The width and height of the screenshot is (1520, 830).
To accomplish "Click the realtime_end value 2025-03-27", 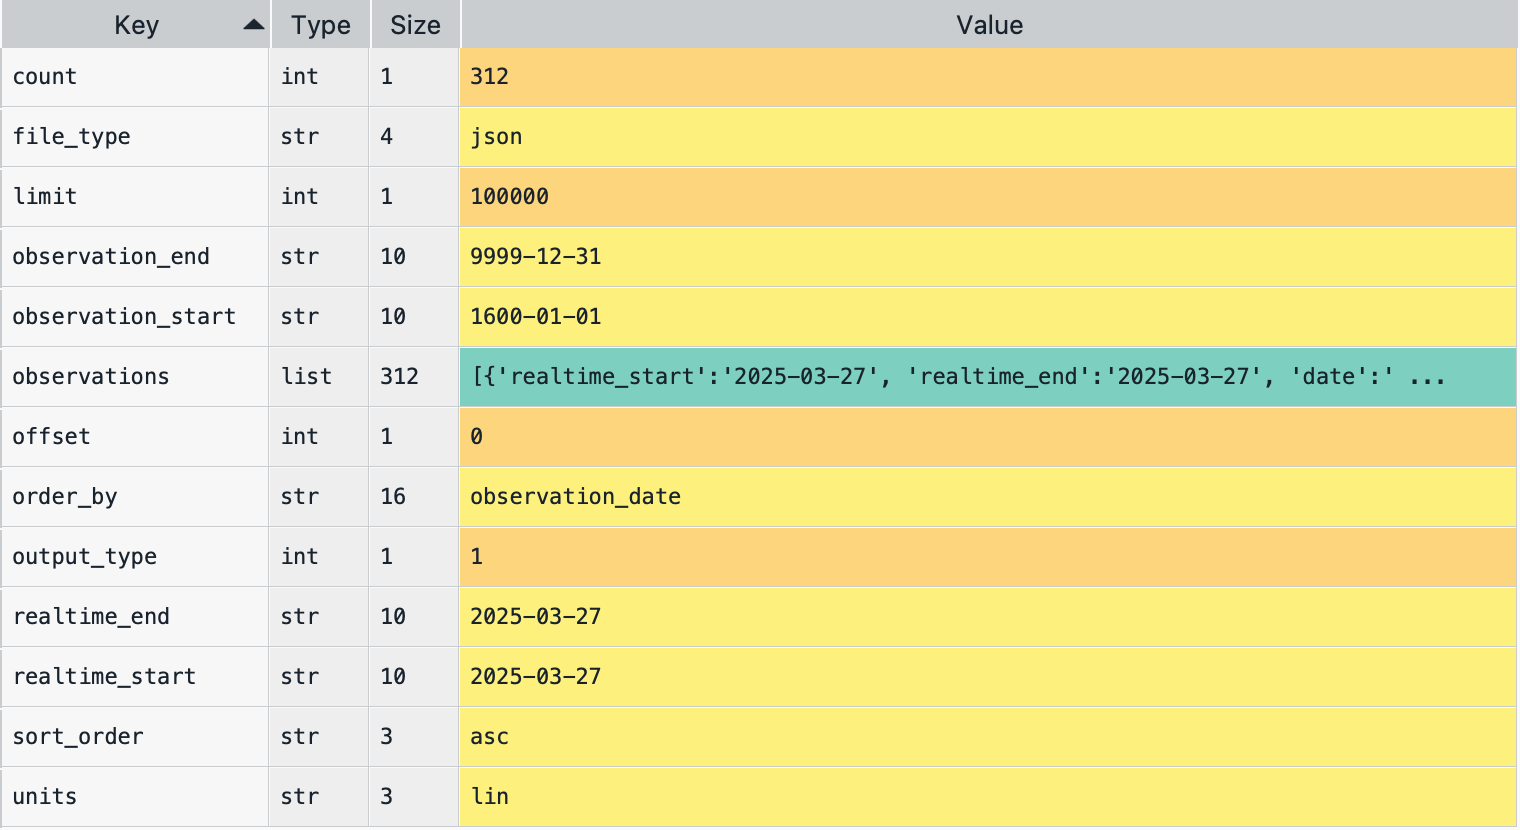I will coord(535,617).
